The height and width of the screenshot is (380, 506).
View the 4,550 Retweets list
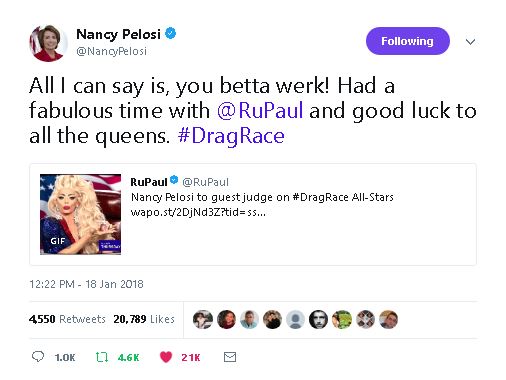pos(67,319)
